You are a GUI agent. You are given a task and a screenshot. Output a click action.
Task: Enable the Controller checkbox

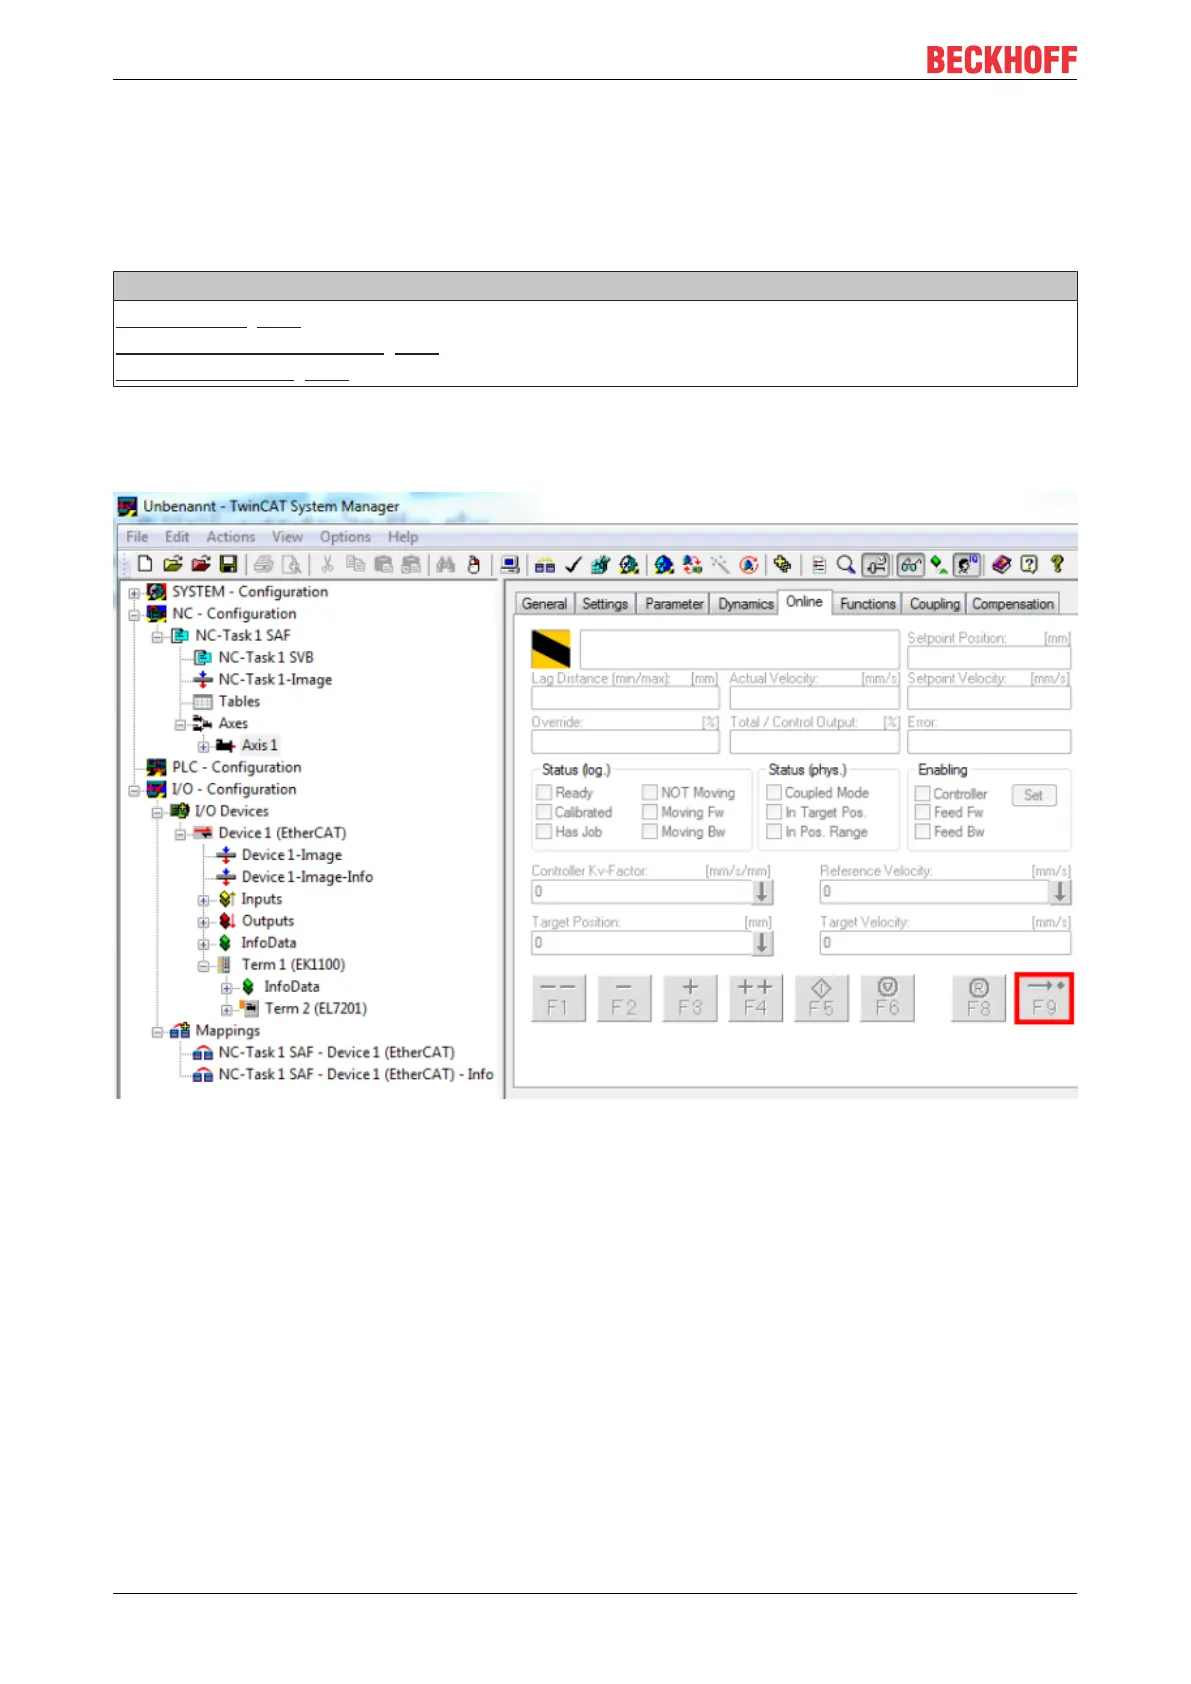(923, 793)
